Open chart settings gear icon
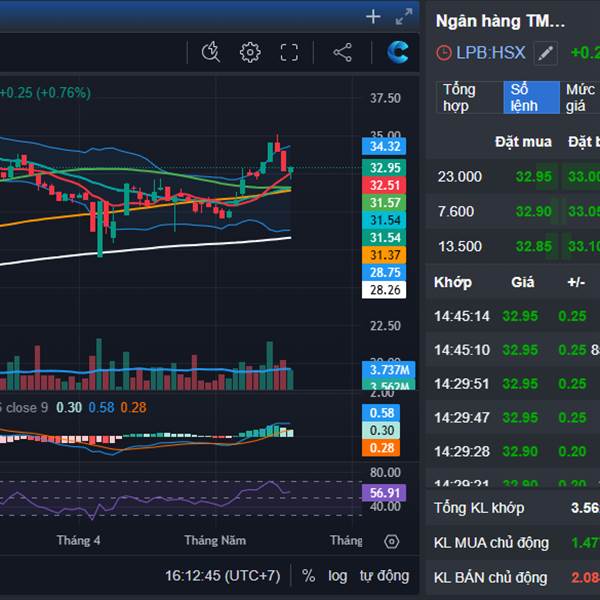The width and height of the screenshot is (600, 600). click(x=250, y=53)
